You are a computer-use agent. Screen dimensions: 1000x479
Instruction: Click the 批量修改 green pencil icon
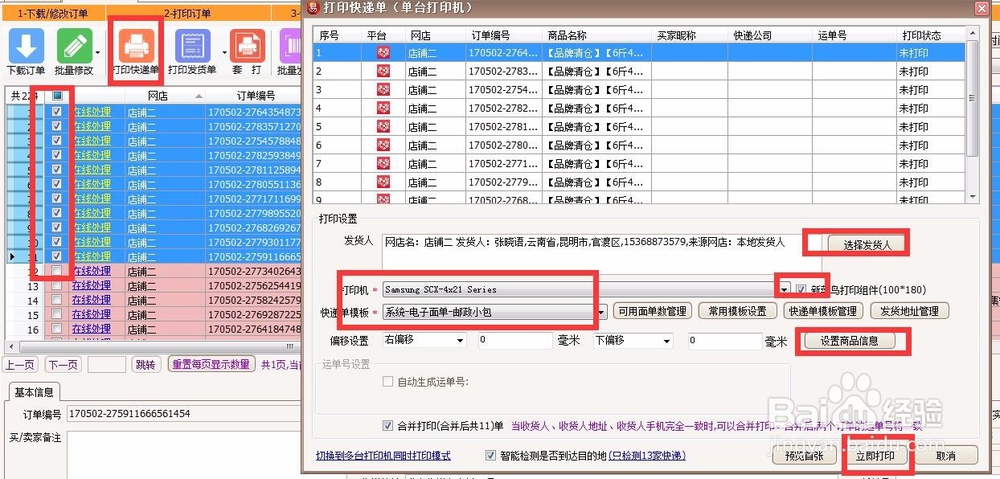click(75, 45)
